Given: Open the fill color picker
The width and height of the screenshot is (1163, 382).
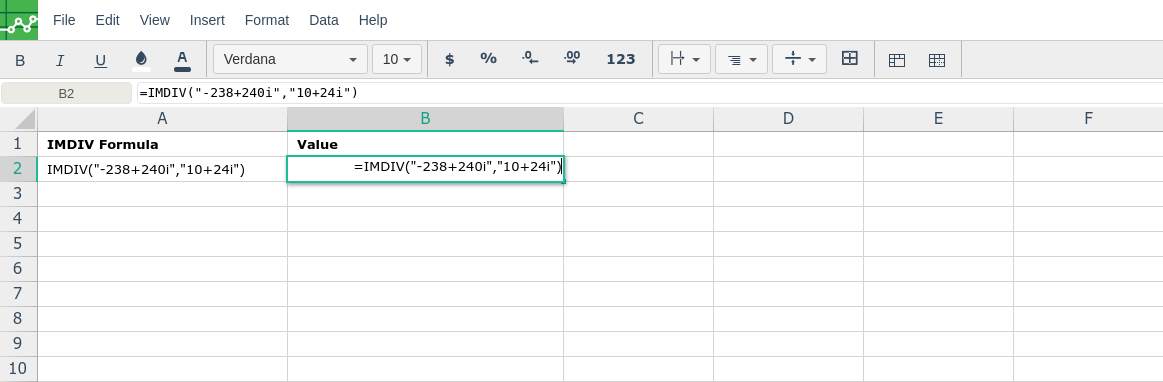Looking at the screenshot, I should [141, 59].
